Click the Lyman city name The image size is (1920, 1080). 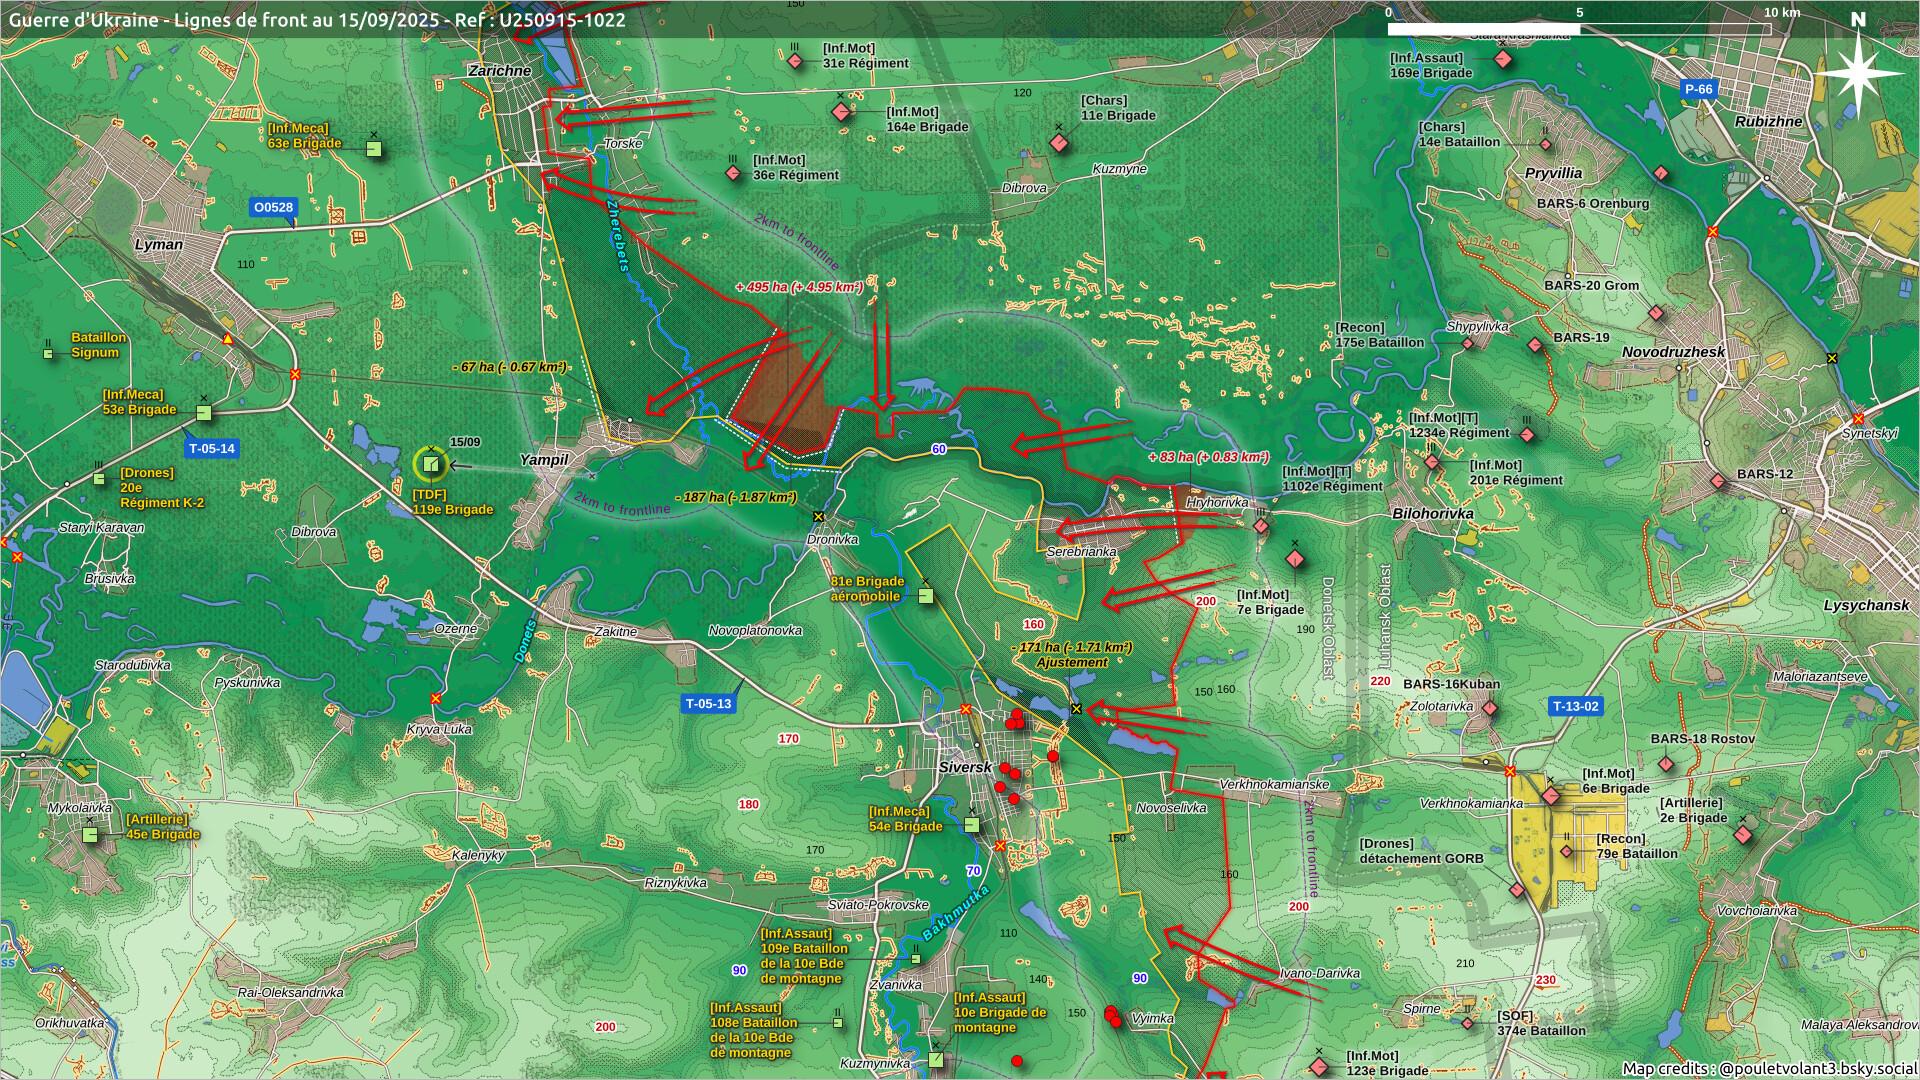pyautogui.click(x=159, y=244)
